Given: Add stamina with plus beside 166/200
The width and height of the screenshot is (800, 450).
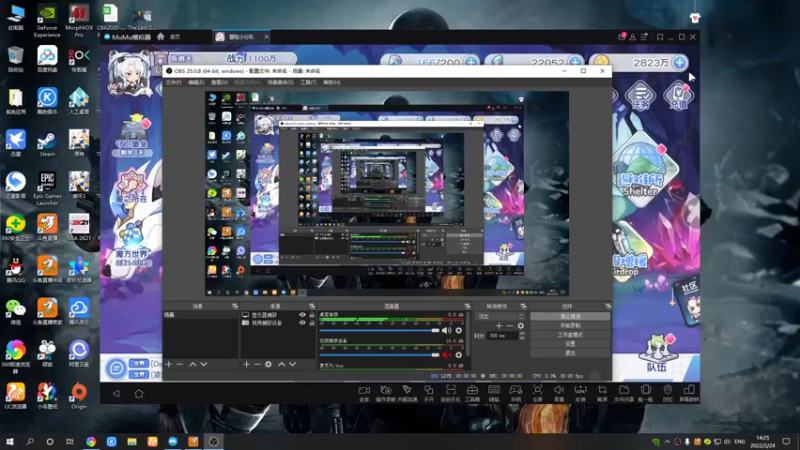Looking at the screenshot, I should click(471, 62).
